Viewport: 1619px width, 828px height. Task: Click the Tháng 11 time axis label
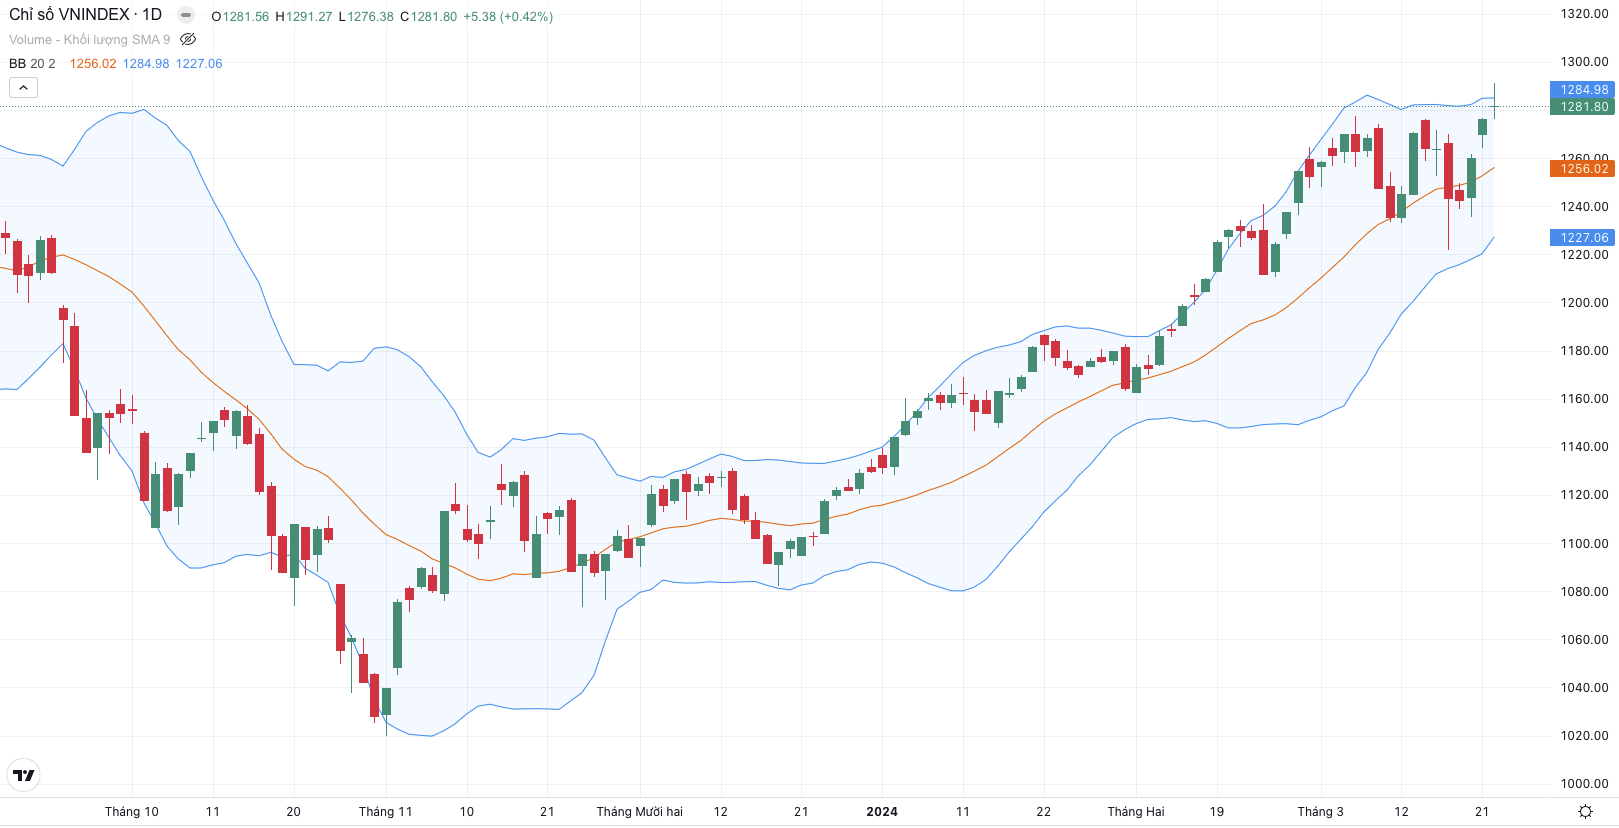coord(385,811)
